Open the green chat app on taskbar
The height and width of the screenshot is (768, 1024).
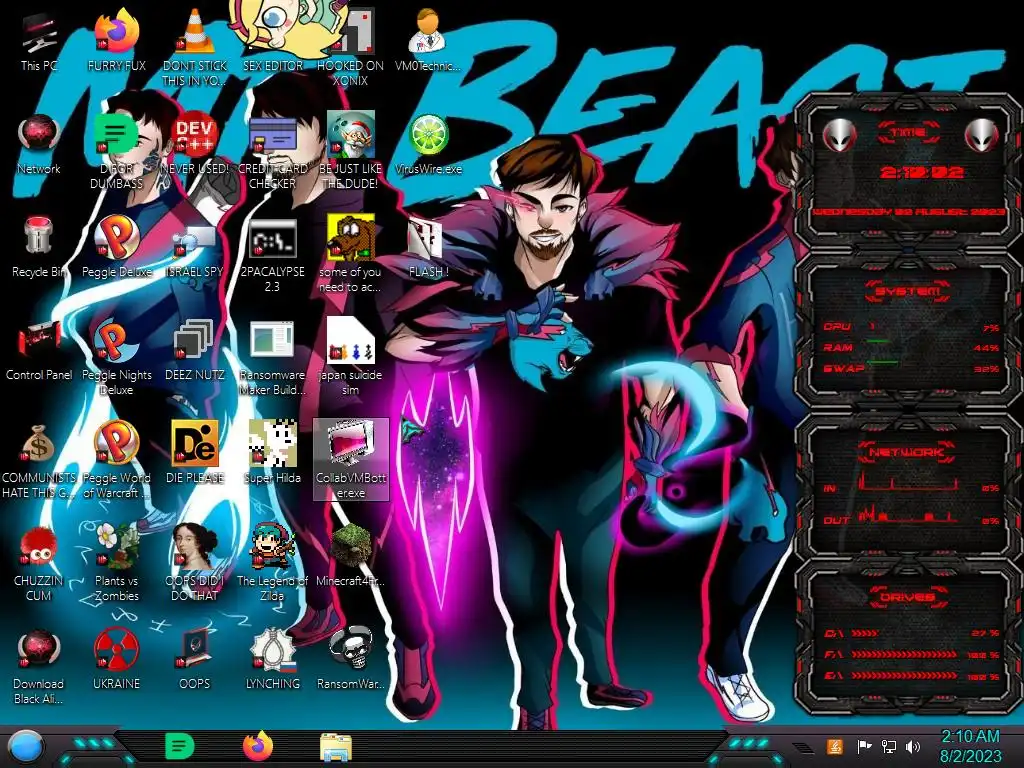point(180,746)
